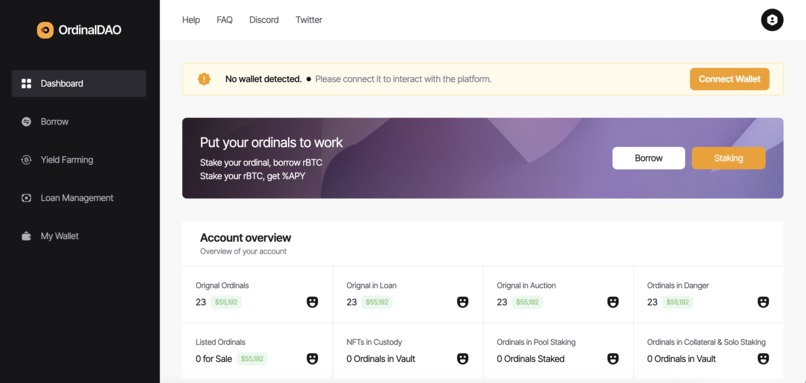The height and width of the screenshot is (383, 806).
Task: Click the face icon in Ordinals in Pool Staking card
Action: point(613,359)
